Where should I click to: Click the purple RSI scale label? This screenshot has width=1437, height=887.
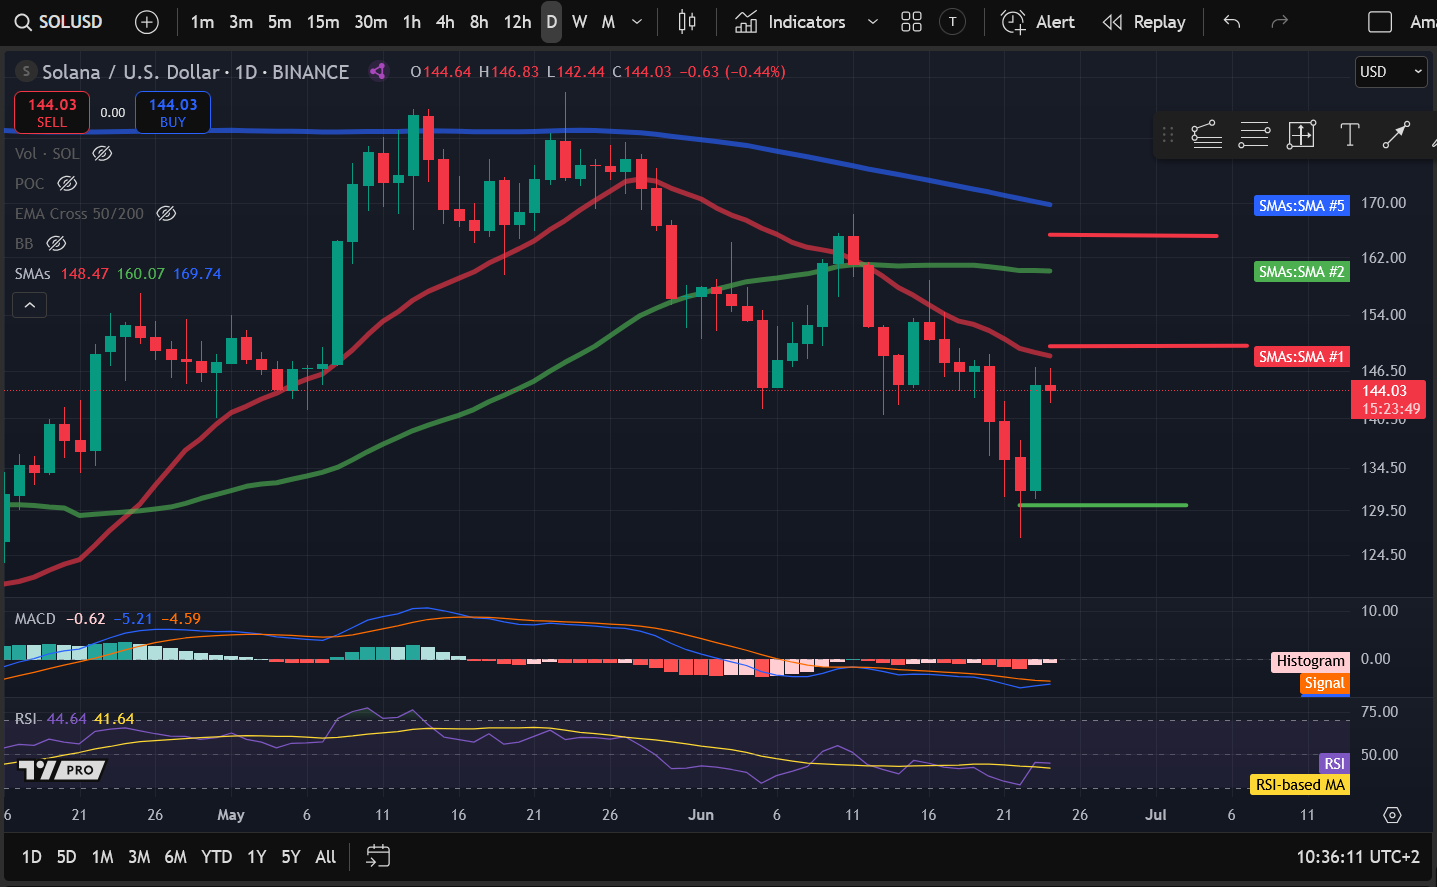1335,764
